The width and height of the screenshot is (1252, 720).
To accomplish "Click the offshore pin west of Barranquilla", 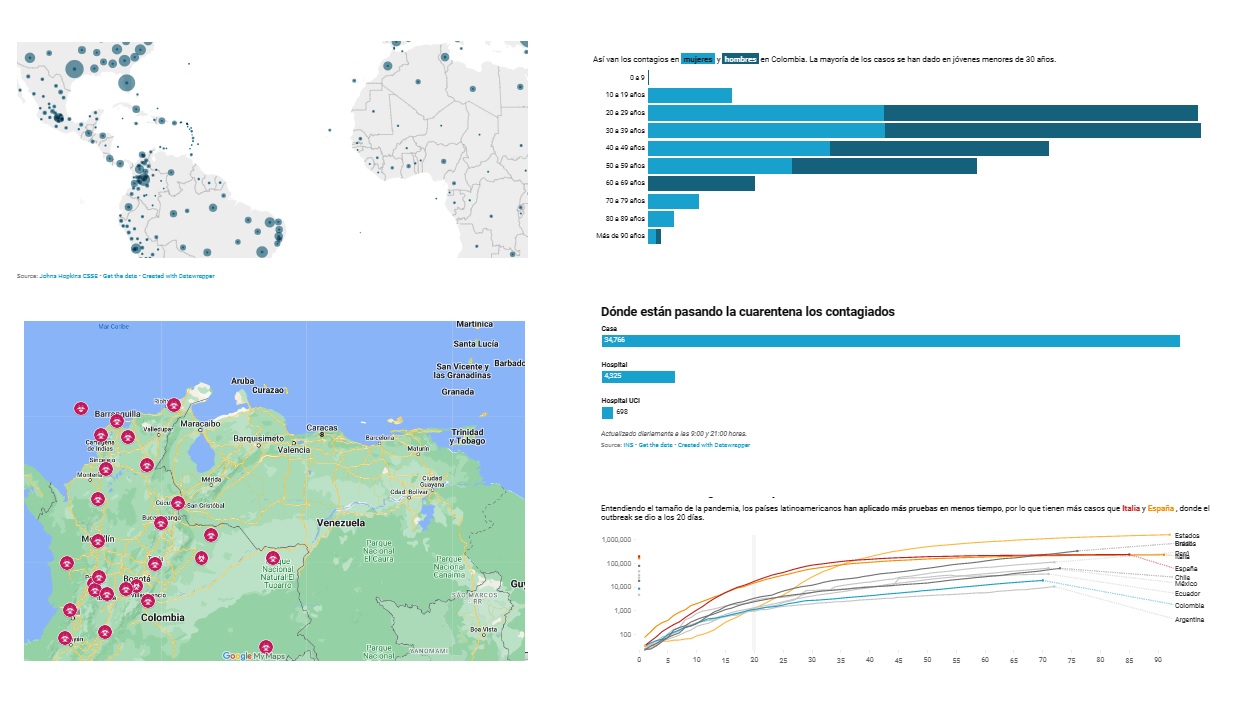I will 80,407.
